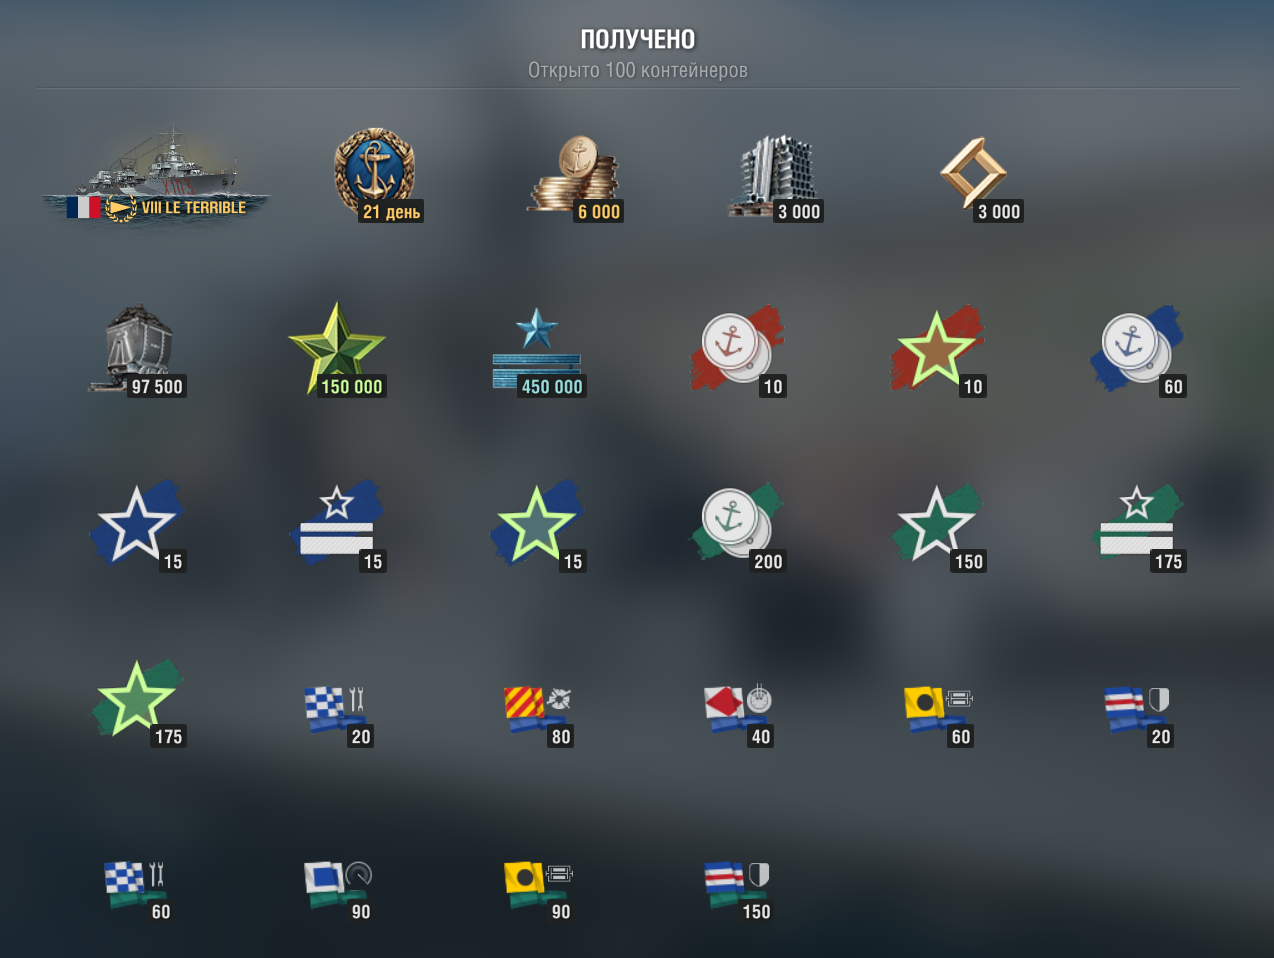Click the ПОЛУЧЕНО heading
The image size is (1274, 958).
tap(638, 39)
